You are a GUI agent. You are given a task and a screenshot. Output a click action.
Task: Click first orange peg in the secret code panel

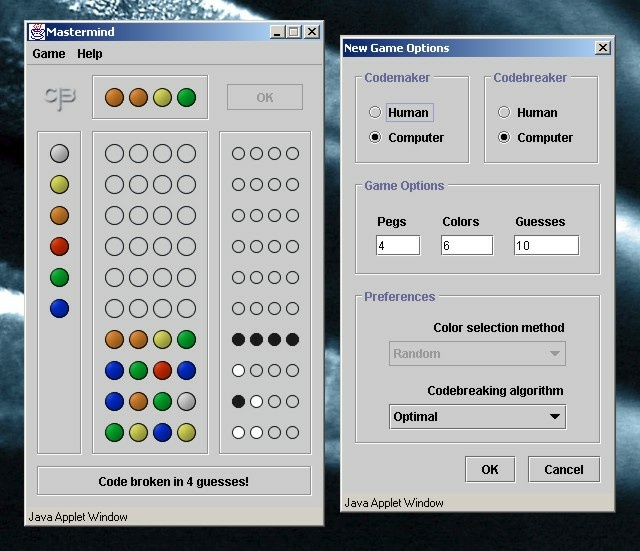[x=114, y=98]
